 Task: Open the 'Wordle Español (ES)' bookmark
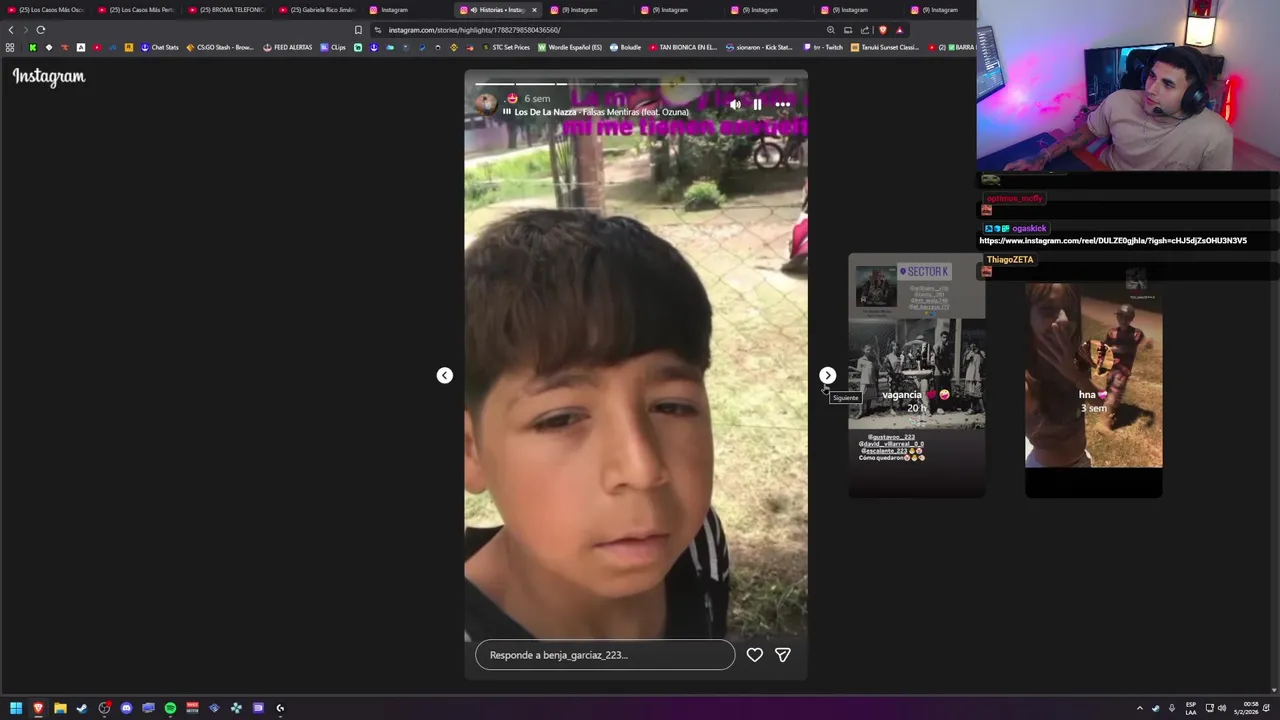point(571,47)
